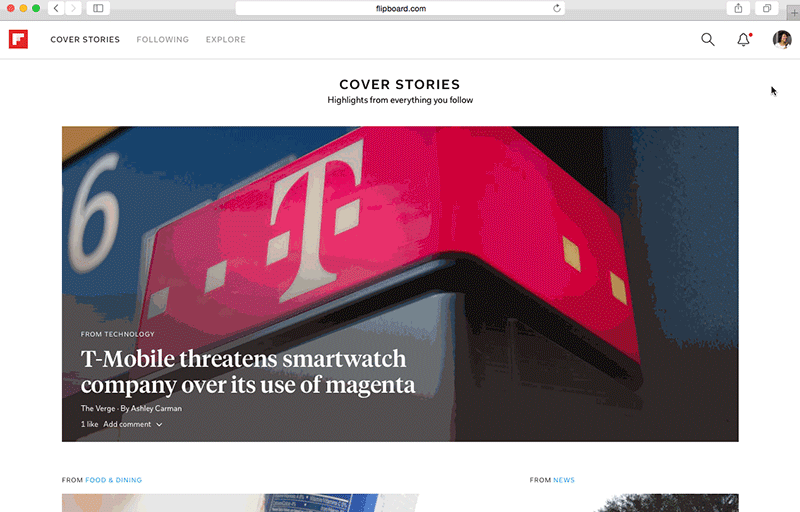The image size is (800, 512).
Task: Open search with the magnifying glass icon
Action: [x=708, y=39]
